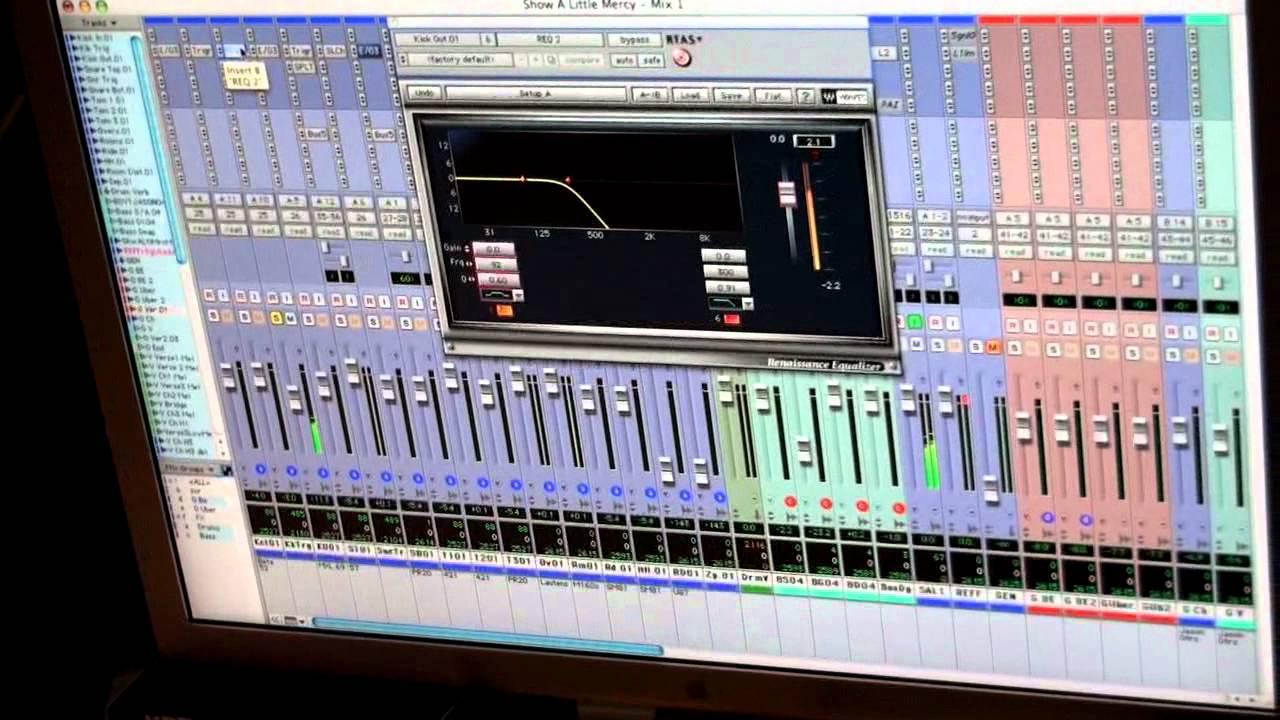Click the KkTrg track pan knob
Screen dimensions: 1280x720
(x=292, y=470)
